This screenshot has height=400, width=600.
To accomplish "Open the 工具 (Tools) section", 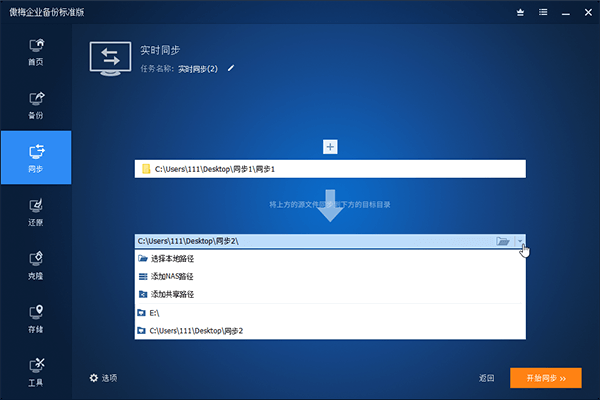I will (35, 370).
